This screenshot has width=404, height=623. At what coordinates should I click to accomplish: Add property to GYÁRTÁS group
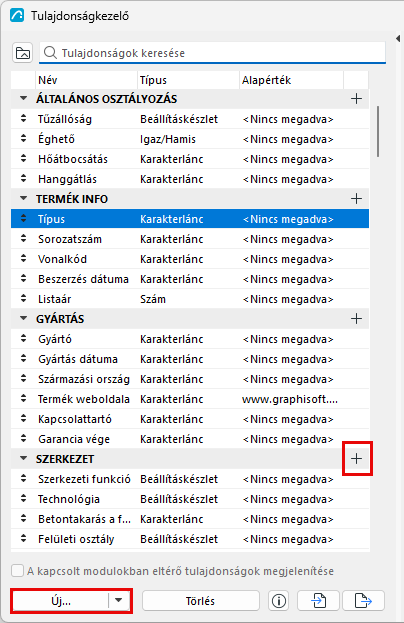click(x=356, y=319)
